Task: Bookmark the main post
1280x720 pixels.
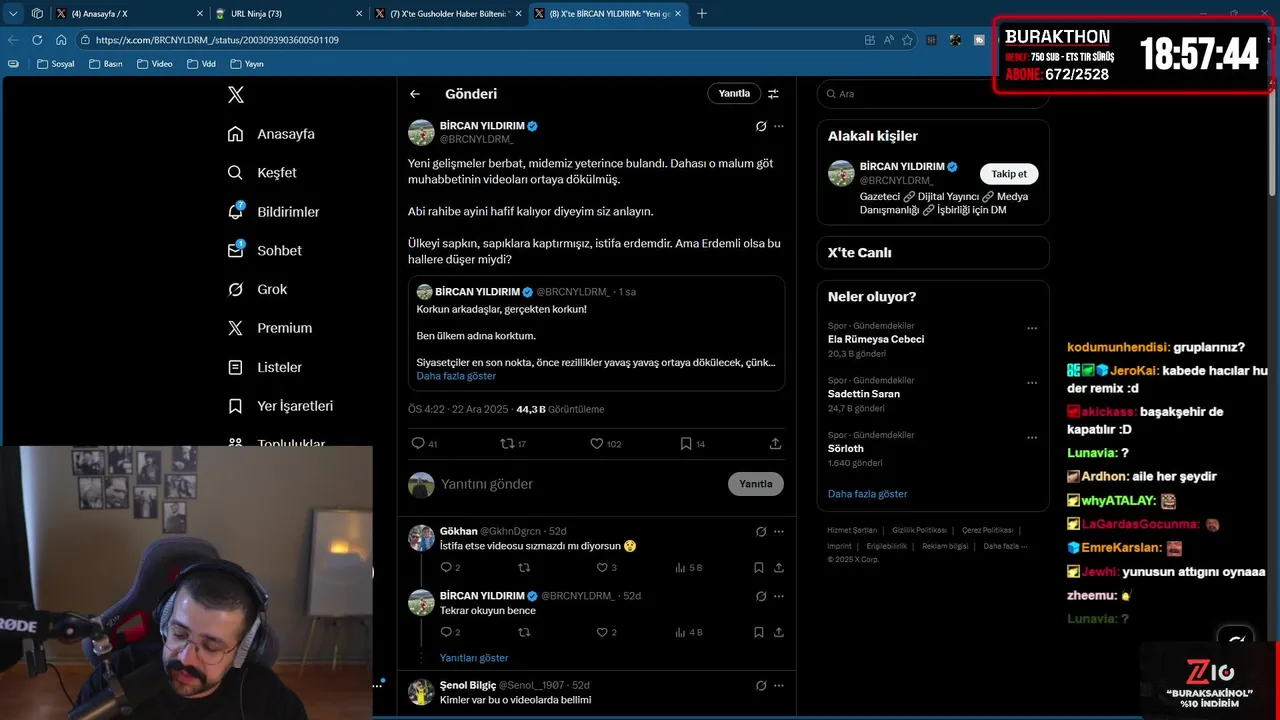Action: [x=686, y=444]
